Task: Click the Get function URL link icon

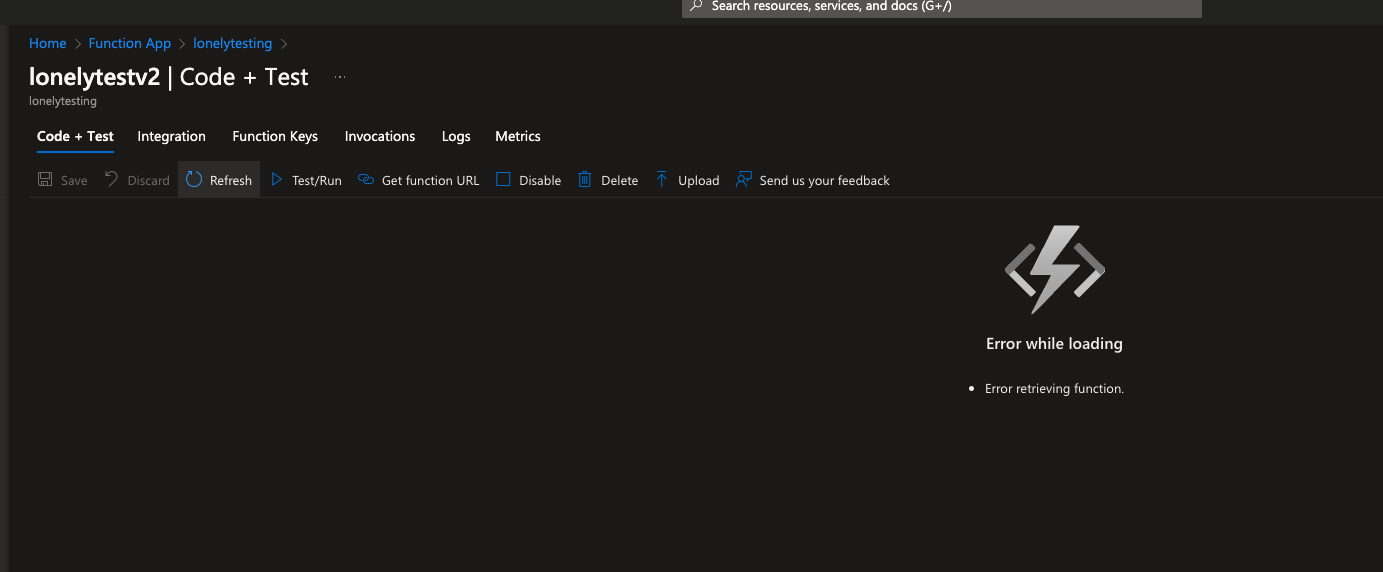Action: coord(365,180)
